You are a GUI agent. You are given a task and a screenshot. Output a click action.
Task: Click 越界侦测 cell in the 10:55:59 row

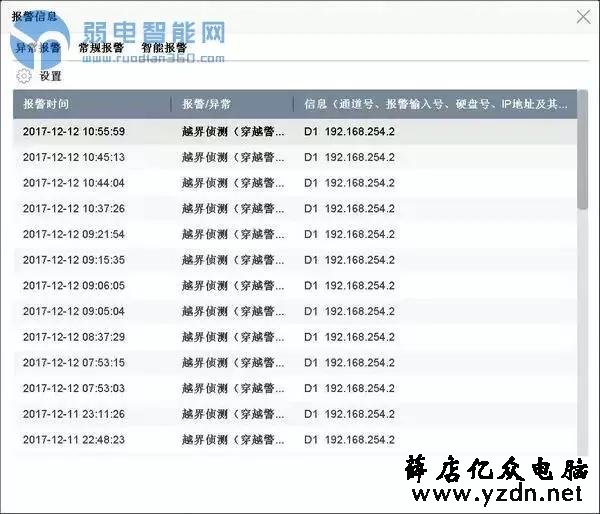tap(233, 131)
